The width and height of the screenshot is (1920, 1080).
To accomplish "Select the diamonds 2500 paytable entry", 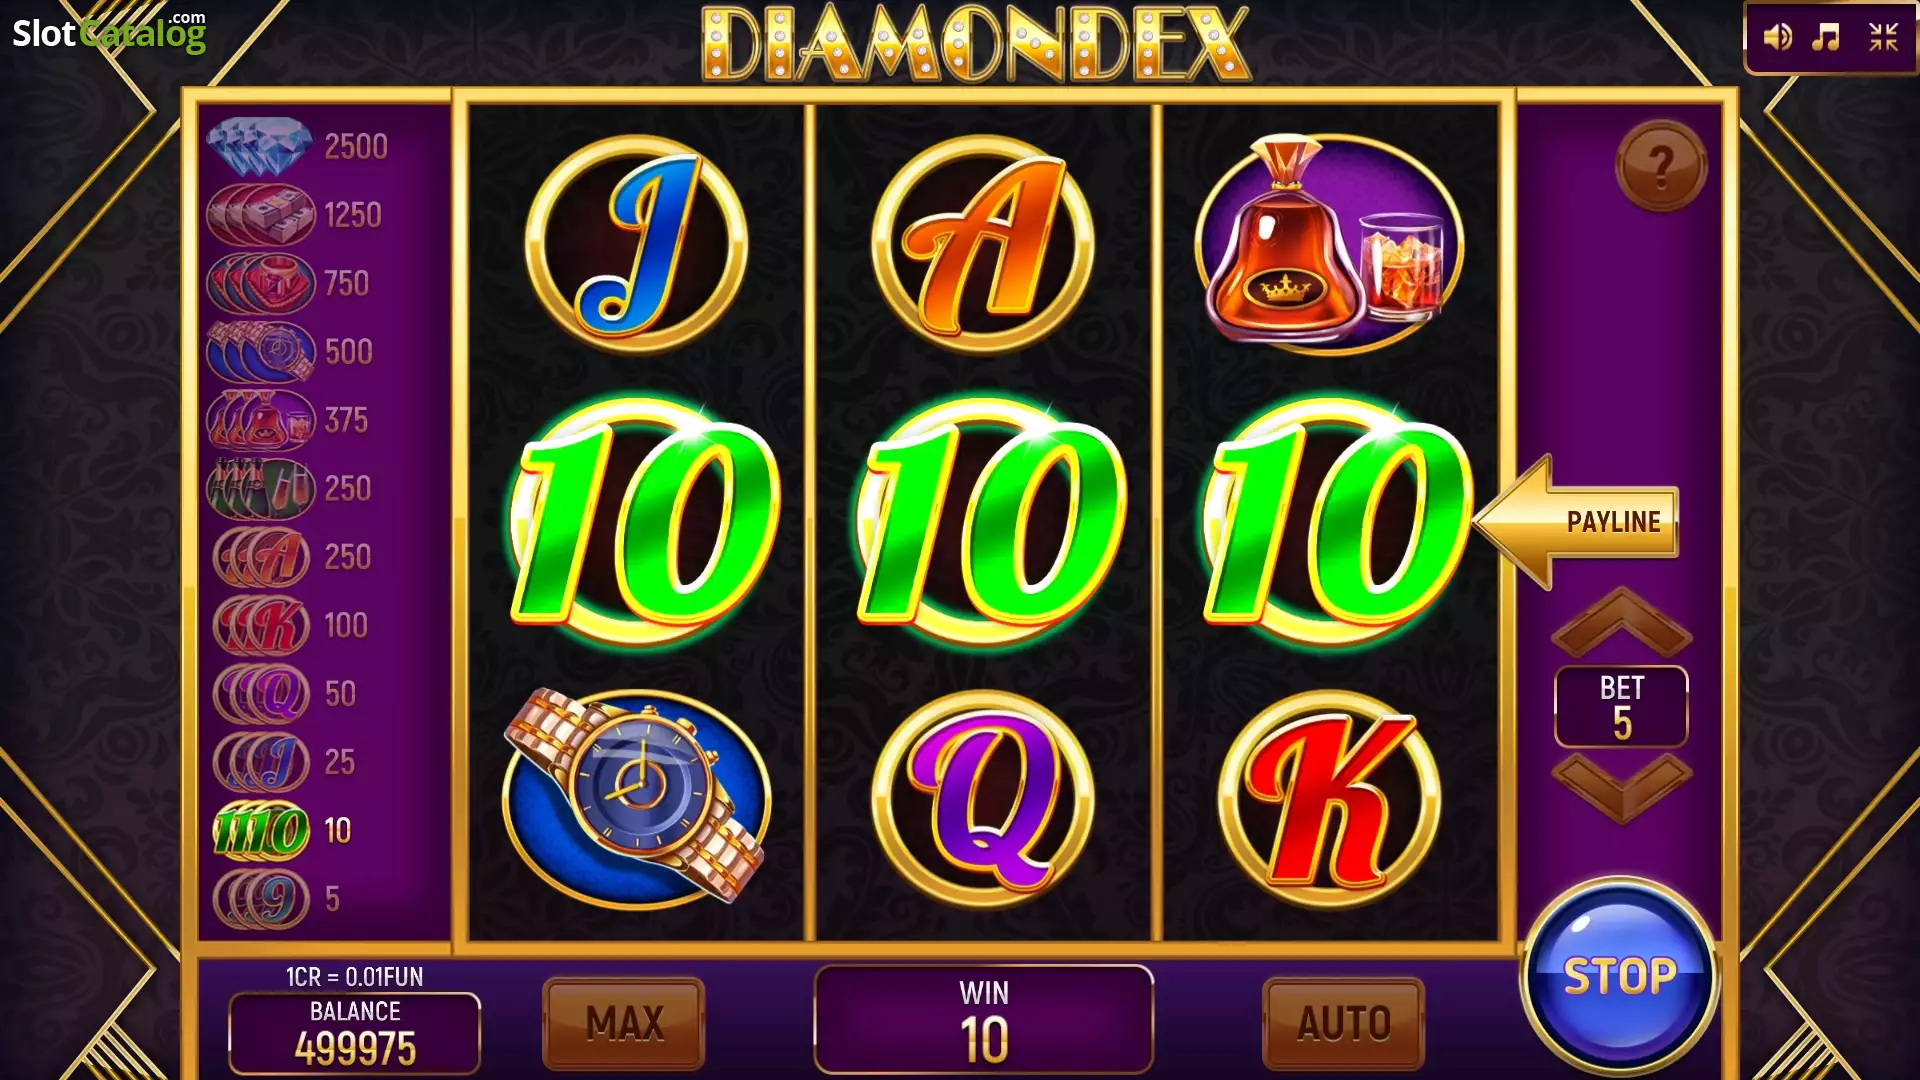I will [x=298, y=147].
